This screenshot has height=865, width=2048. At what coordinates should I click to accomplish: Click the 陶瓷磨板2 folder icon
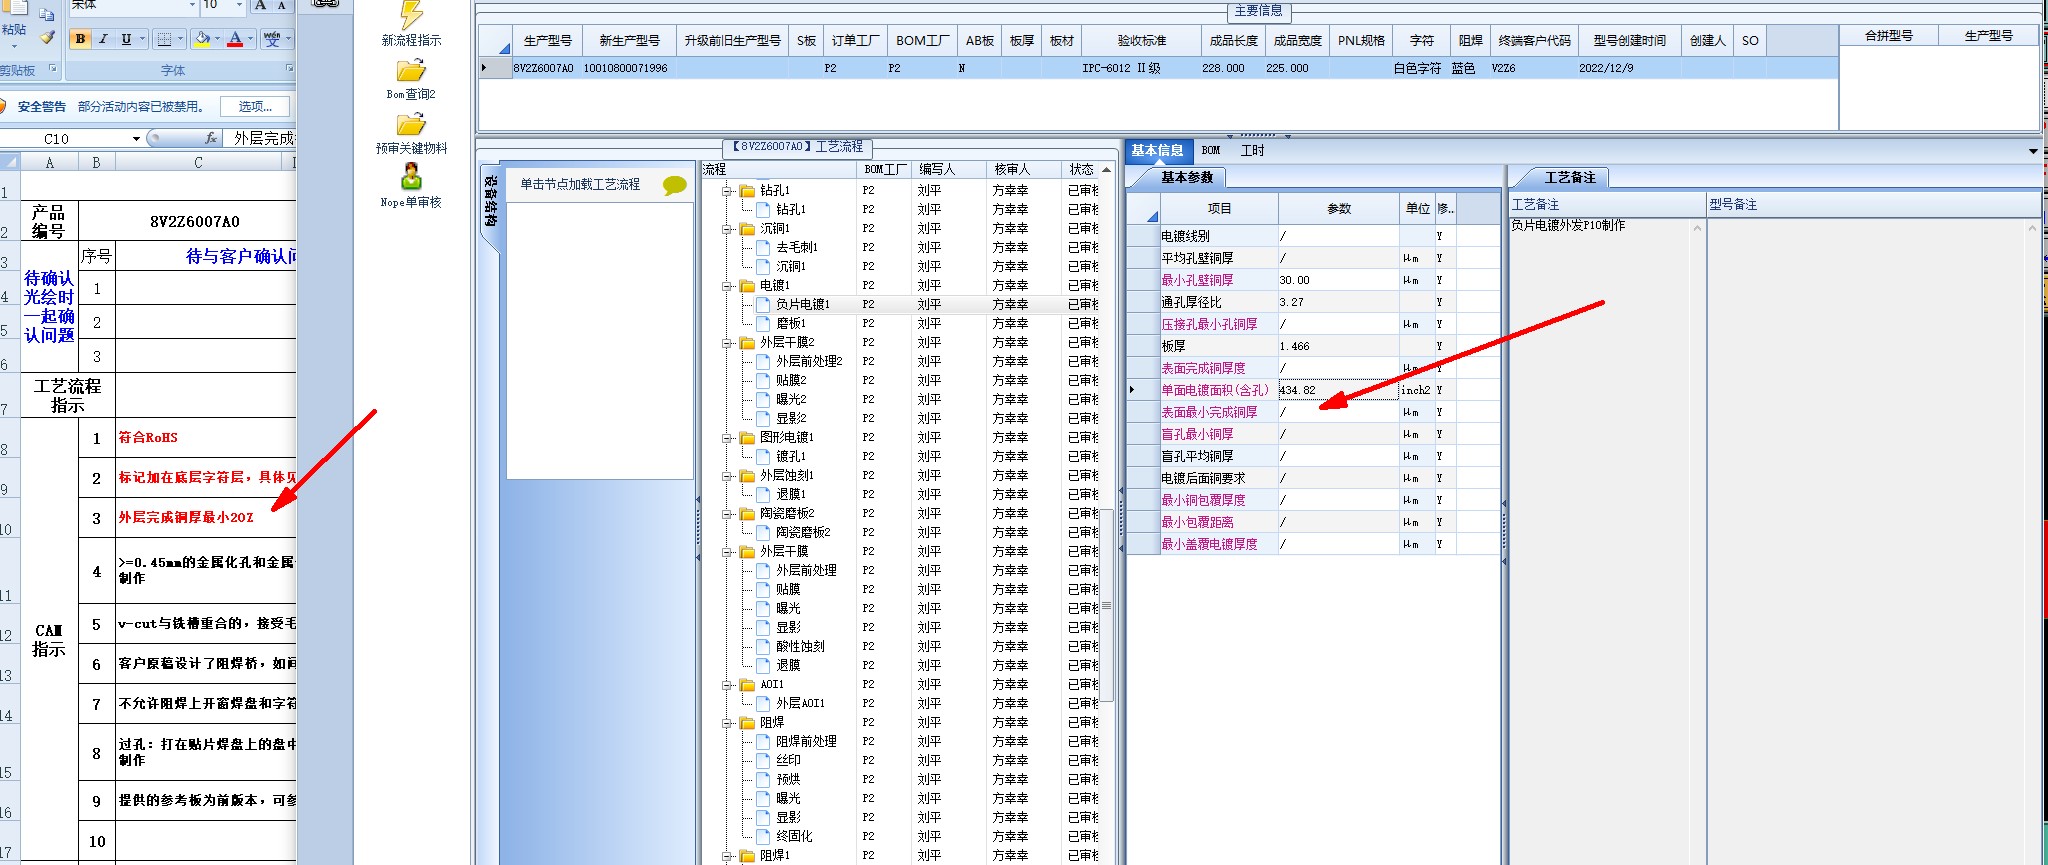click(x=747, y=513)
